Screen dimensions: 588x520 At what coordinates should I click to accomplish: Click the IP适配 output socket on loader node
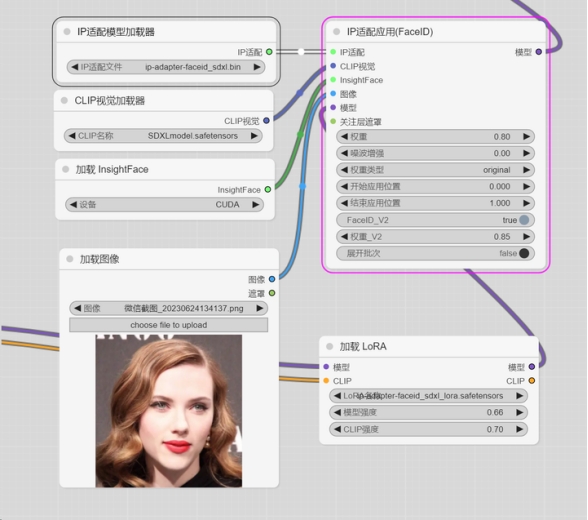click(x=269, y=52)
